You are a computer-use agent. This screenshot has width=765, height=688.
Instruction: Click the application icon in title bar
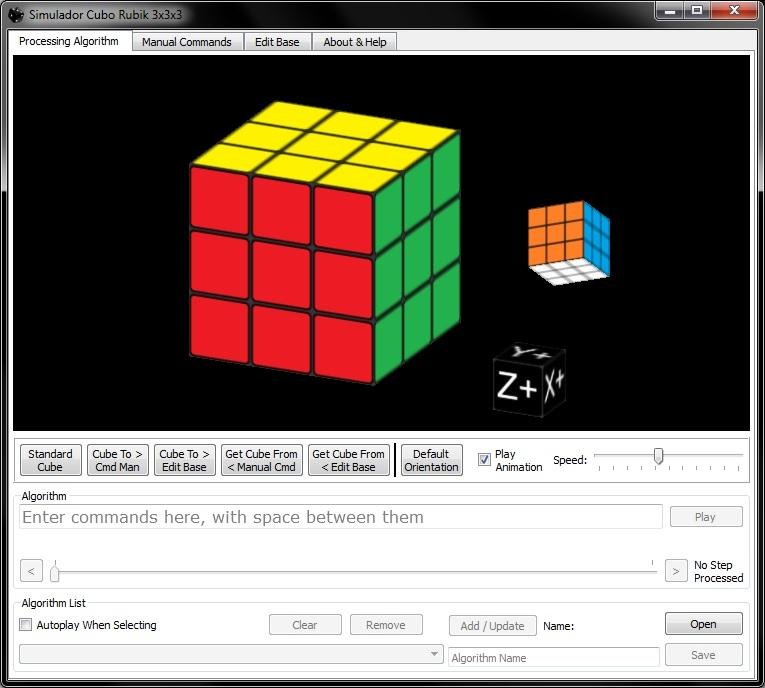coord(16,15)
